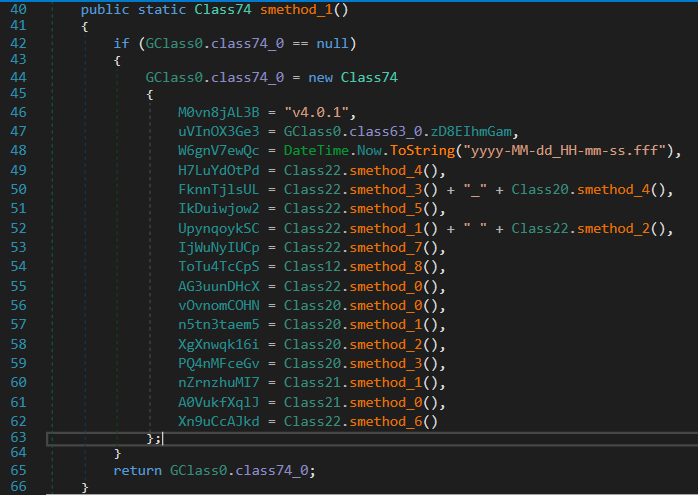
Task: Click the H7LuYdOtPd property name
Action: pos(219,170)
